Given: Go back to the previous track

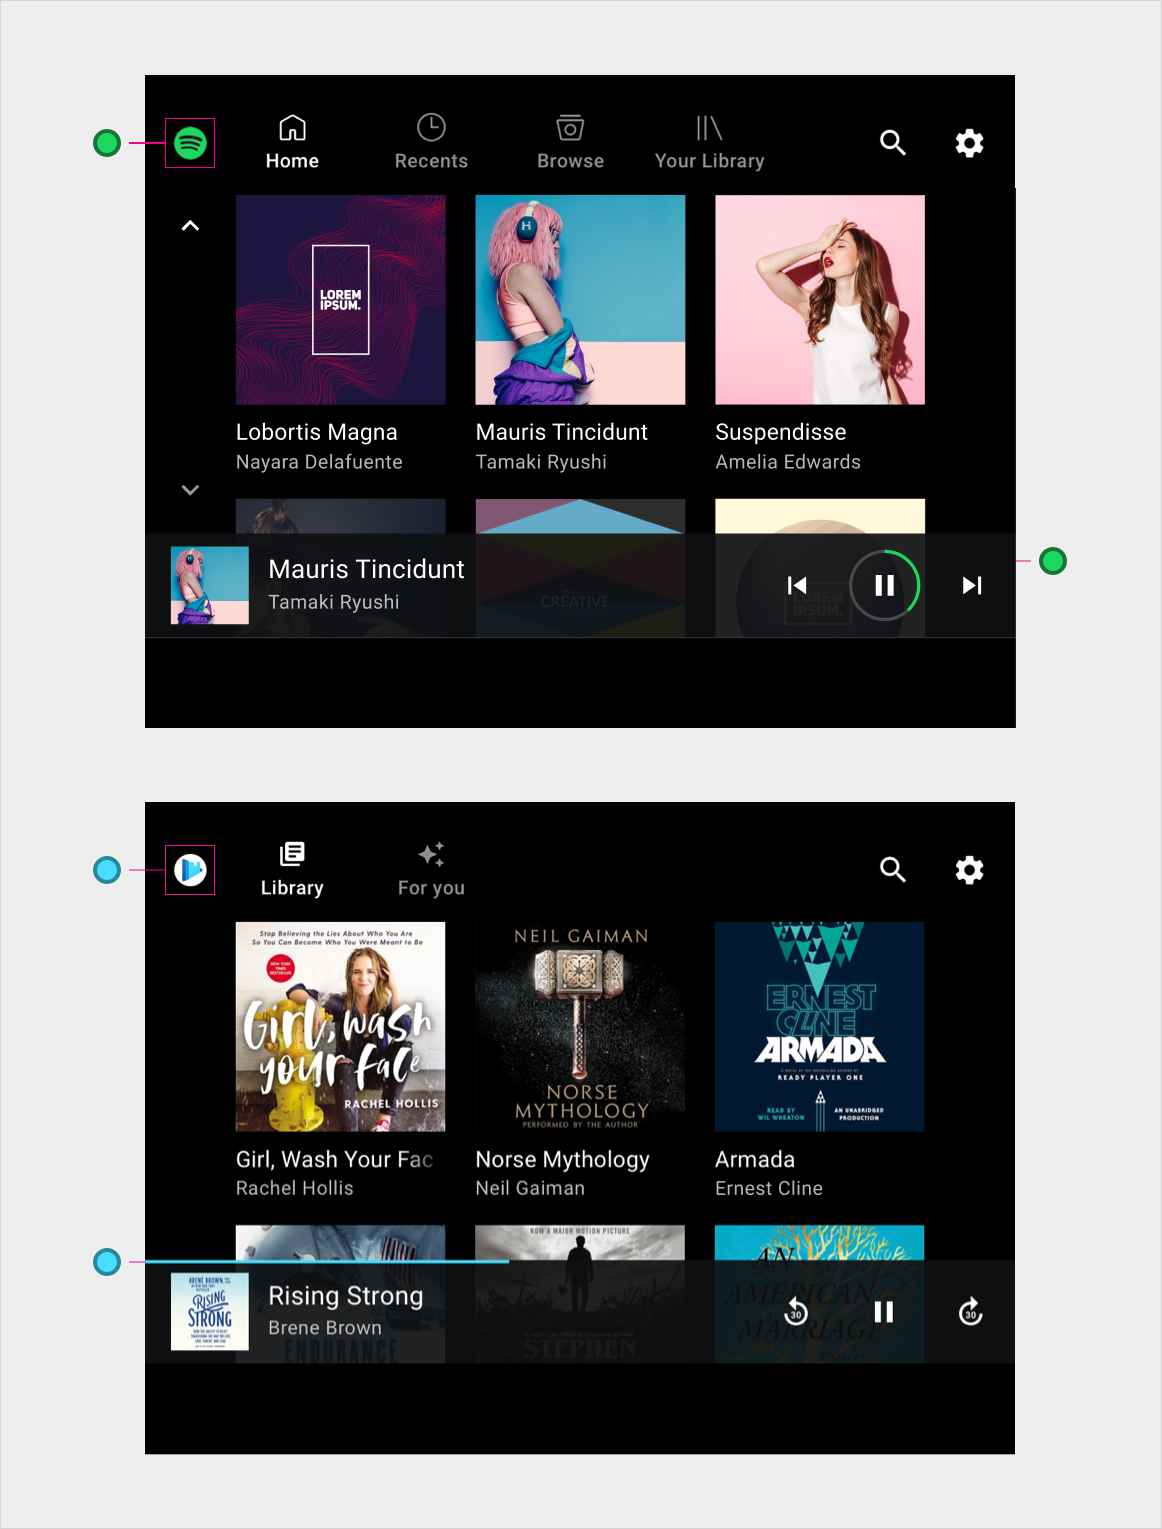Looking at the screenshot, I should pos(797,585).
